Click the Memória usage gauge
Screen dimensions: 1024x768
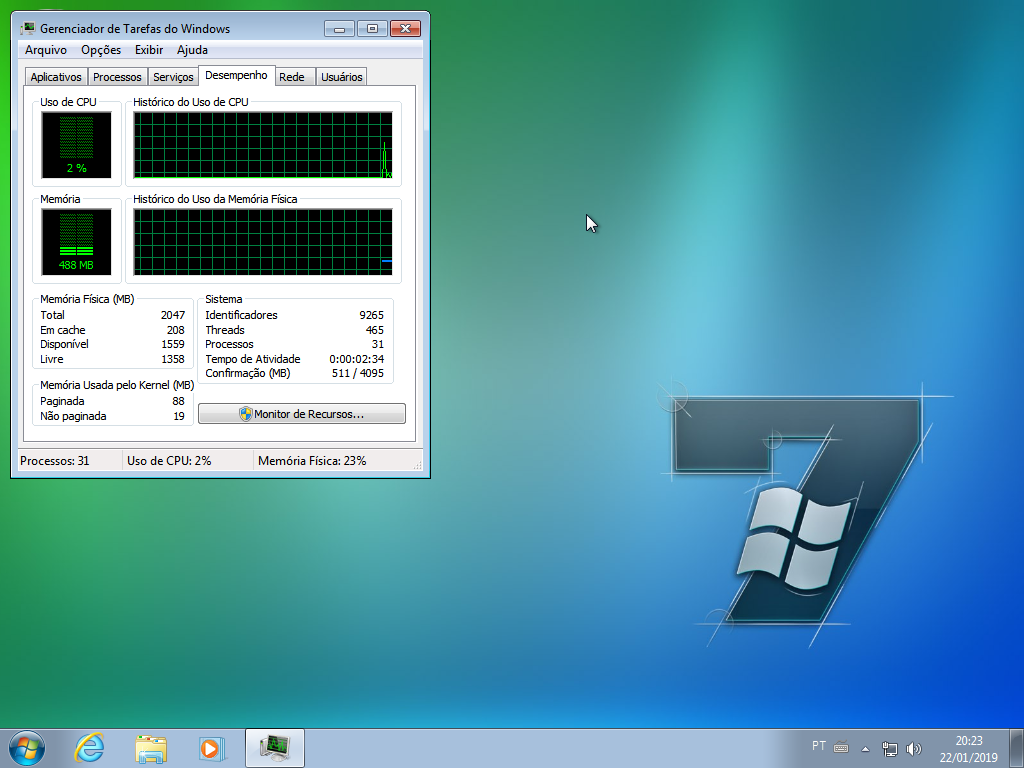[77, 238]
